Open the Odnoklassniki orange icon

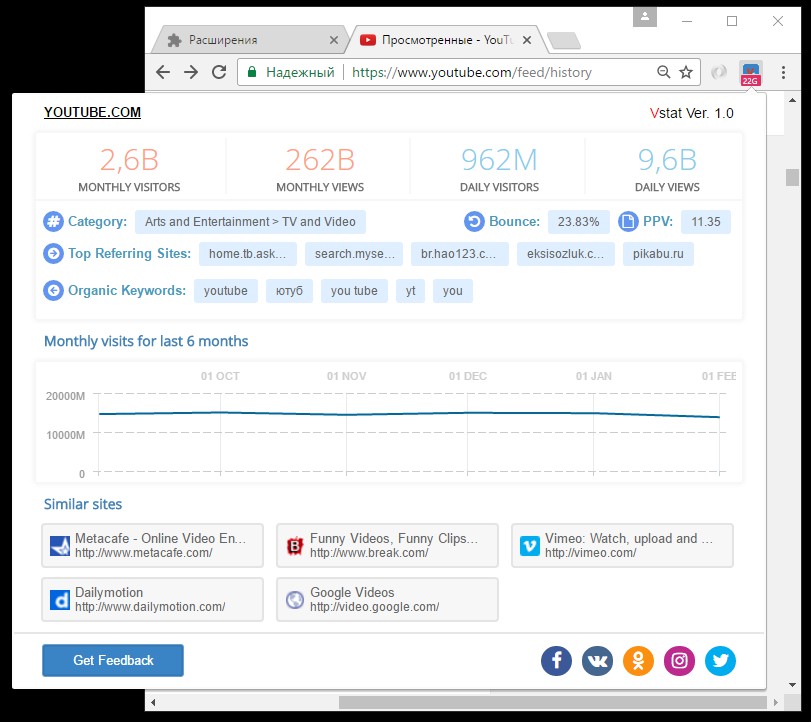(638, 660)
